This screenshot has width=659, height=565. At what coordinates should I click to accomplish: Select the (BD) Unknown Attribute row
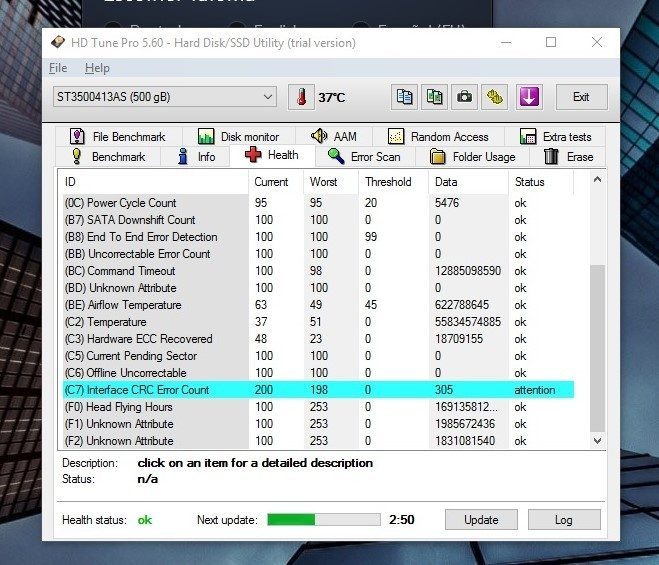coord(318,288)
